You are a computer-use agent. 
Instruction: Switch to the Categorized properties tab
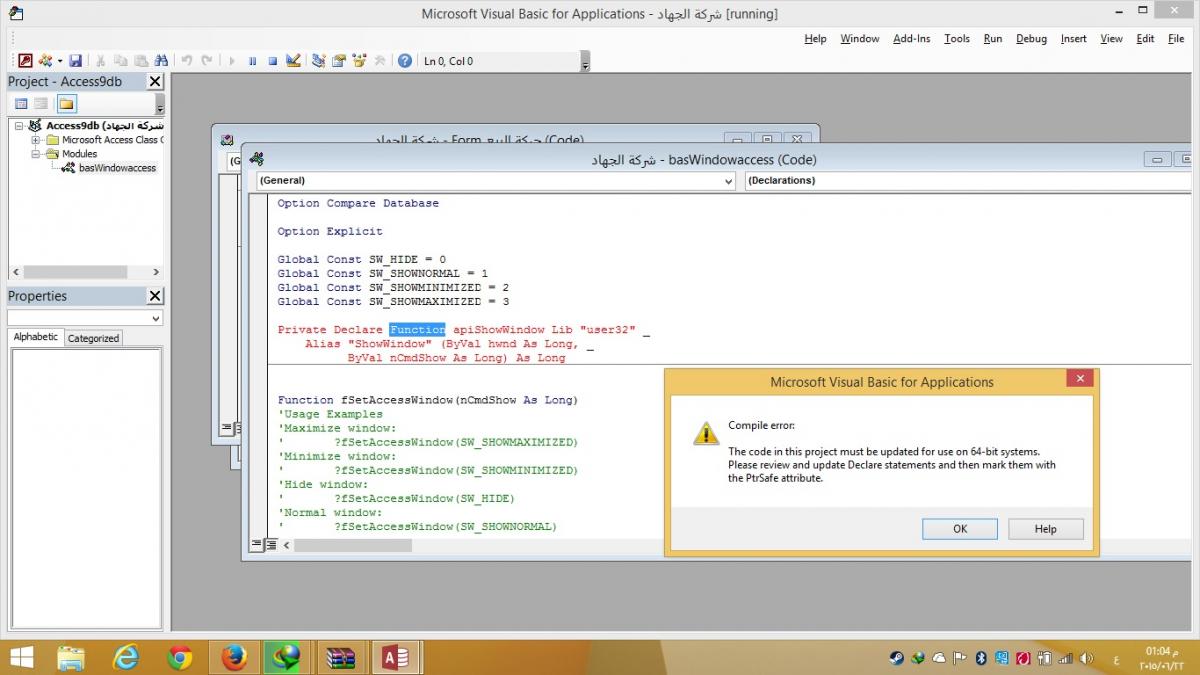[93, 338]
